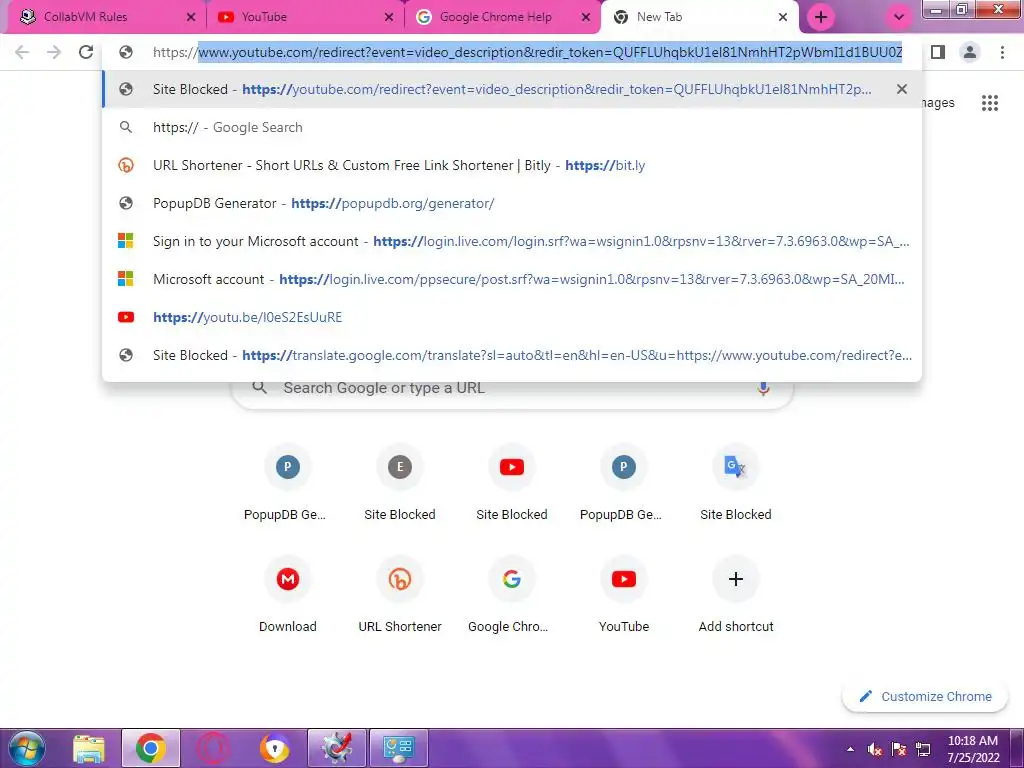Open the Google apps grid
Viewport: 1024px width, 768px height.
(x=989, y=103)
